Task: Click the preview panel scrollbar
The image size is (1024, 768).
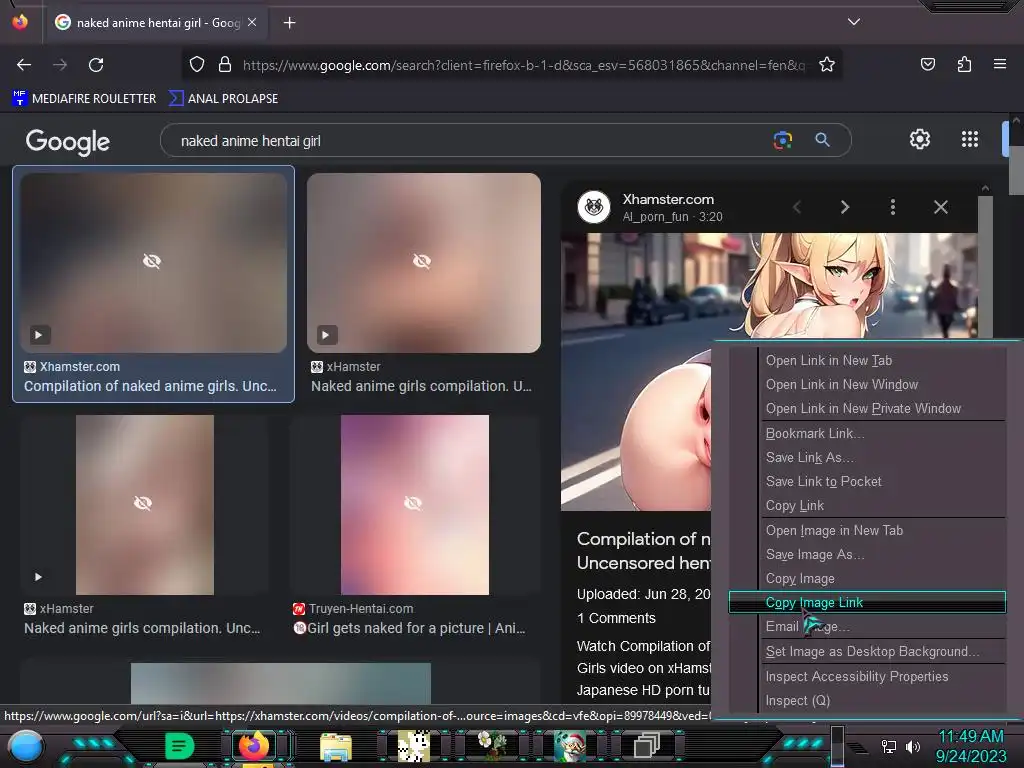Action: click(x=985, y=268)
